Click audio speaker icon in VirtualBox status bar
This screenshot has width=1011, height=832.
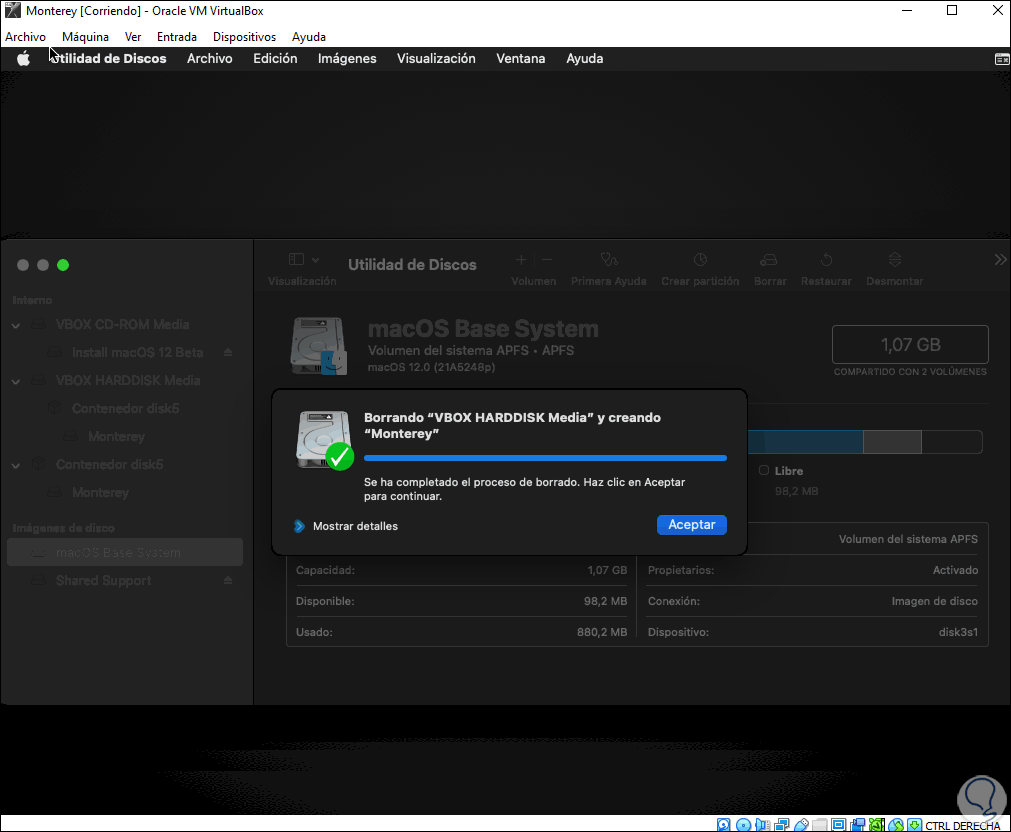point(762,824)
